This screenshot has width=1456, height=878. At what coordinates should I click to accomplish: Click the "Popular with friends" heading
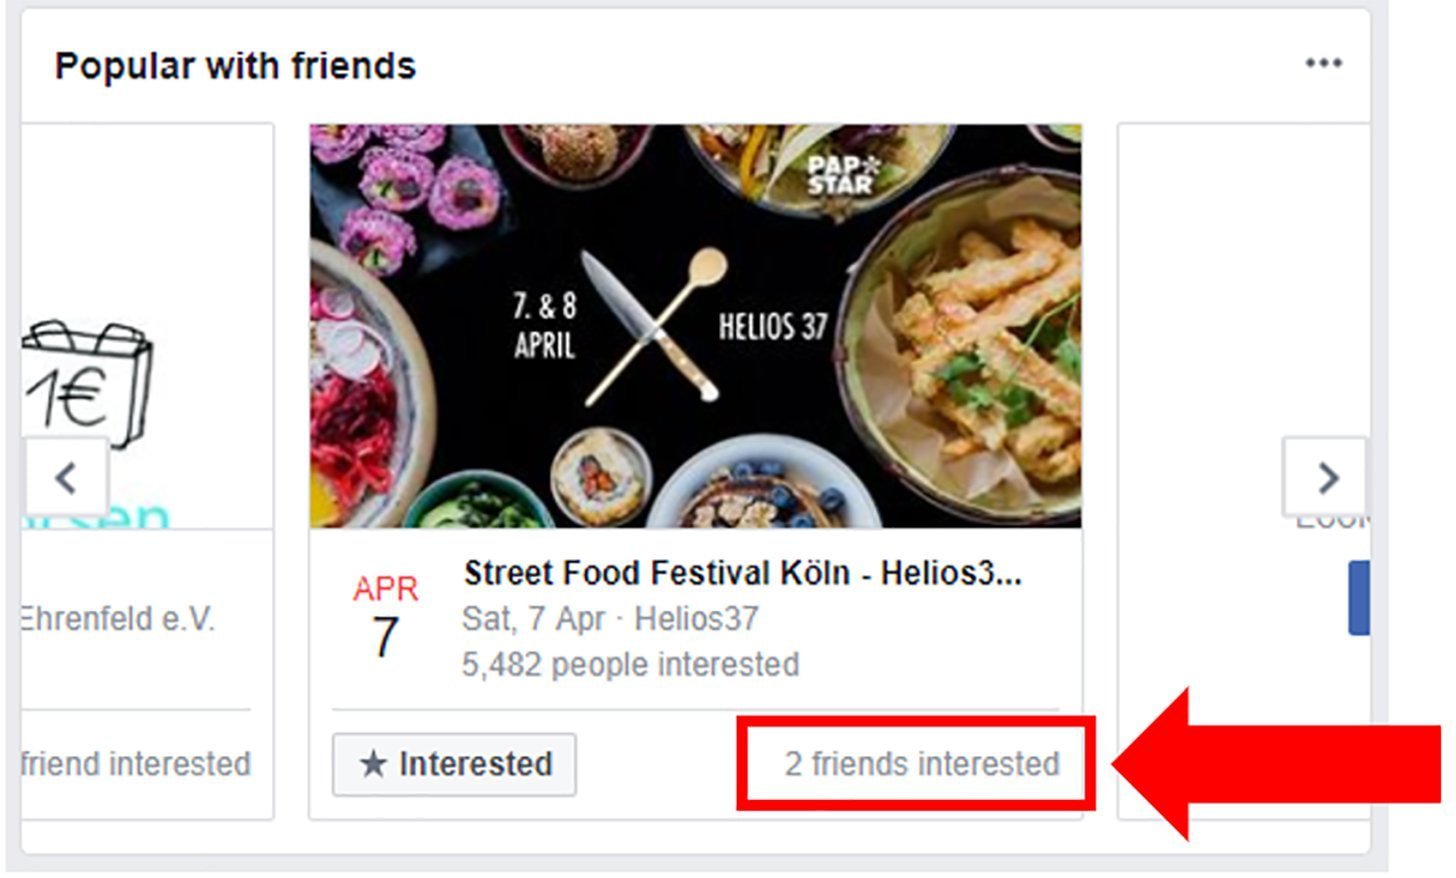tap(235, 66)
